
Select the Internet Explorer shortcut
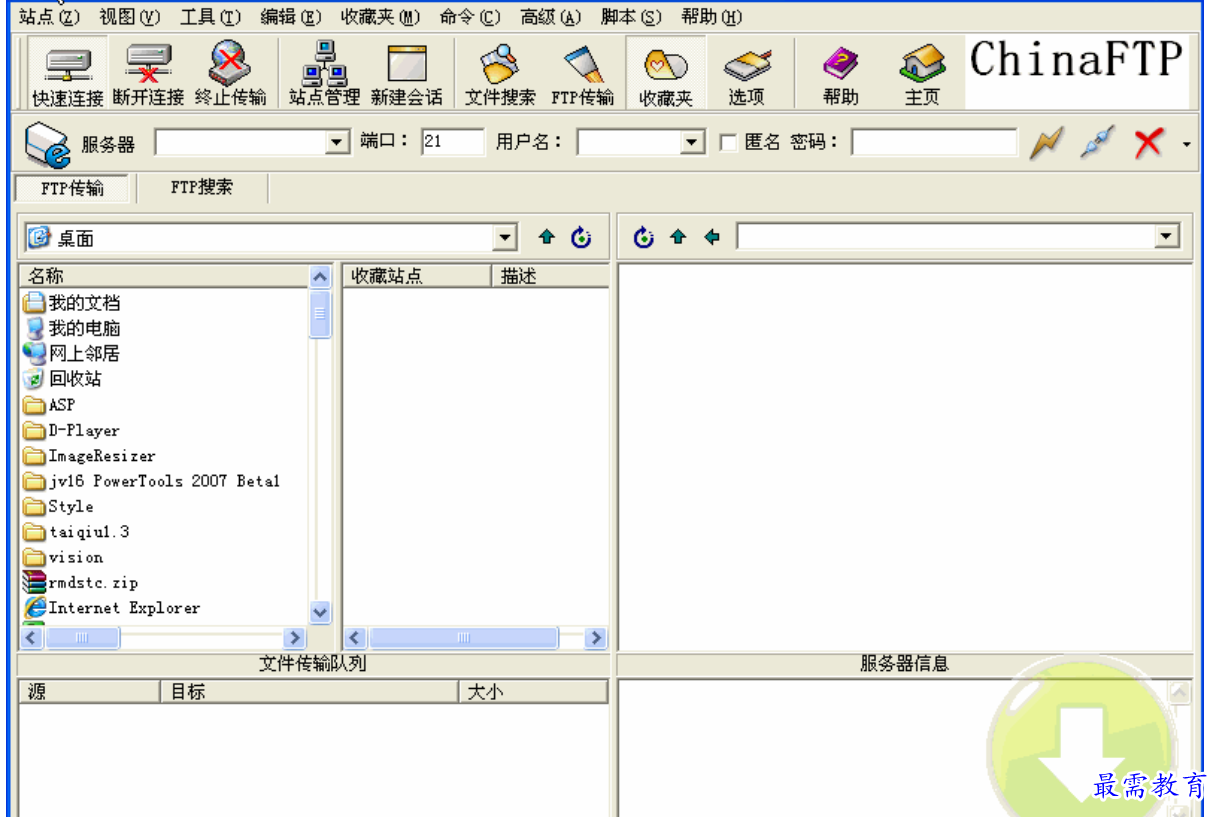[111, 608]
